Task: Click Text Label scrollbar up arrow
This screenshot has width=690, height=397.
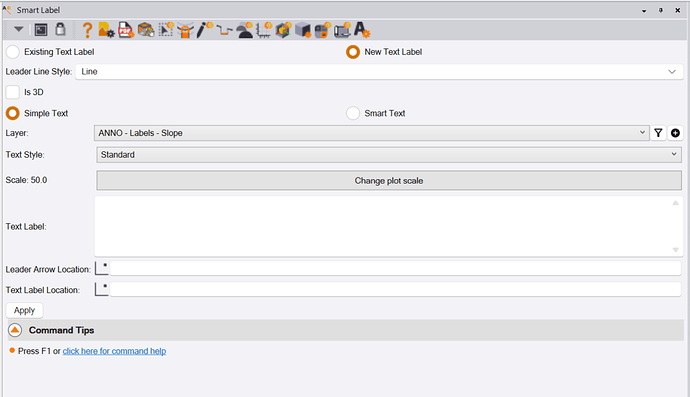Action: pyautogui.click(x=675, y=203)
